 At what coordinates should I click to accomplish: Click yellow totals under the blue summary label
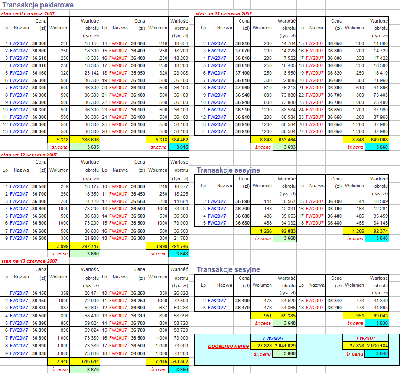pyautogui.click(x=273, y=346)
